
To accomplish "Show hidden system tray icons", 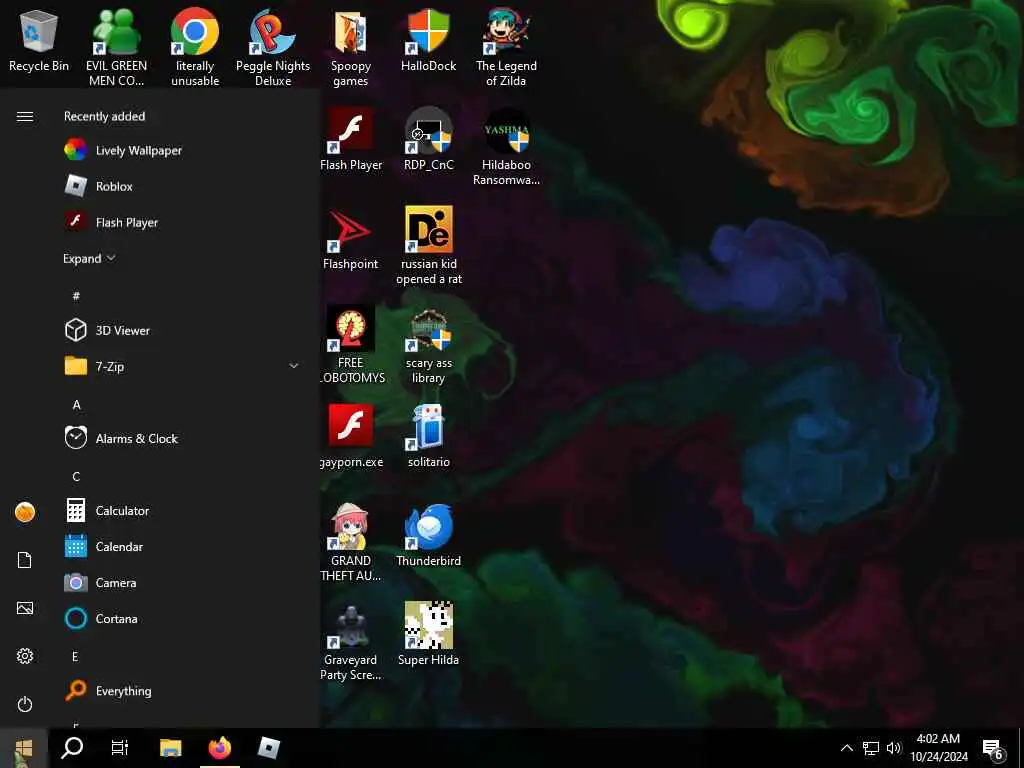I will (846, 748).
